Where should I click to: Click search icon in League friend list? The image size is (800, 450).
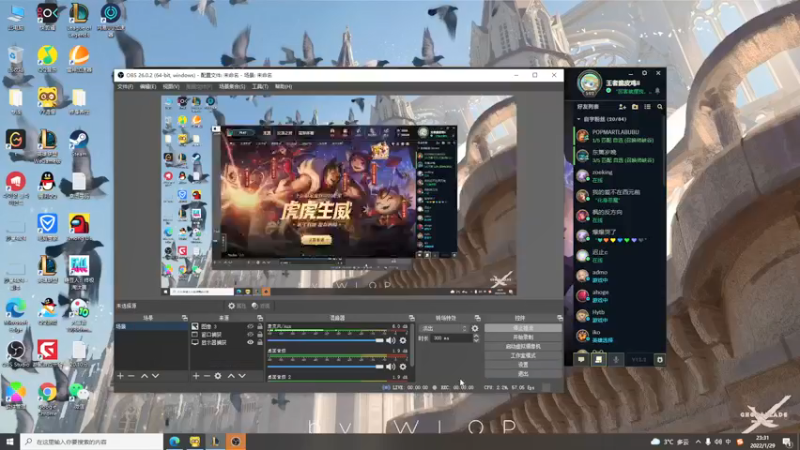660,107
